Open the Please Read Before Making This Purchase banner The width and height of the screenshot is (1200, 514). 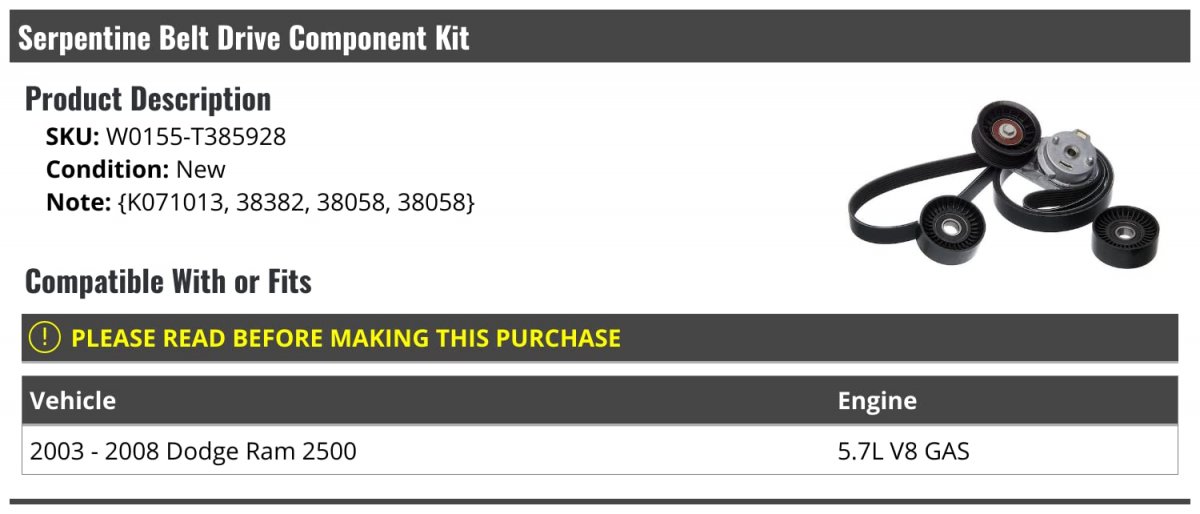point(600,338)
